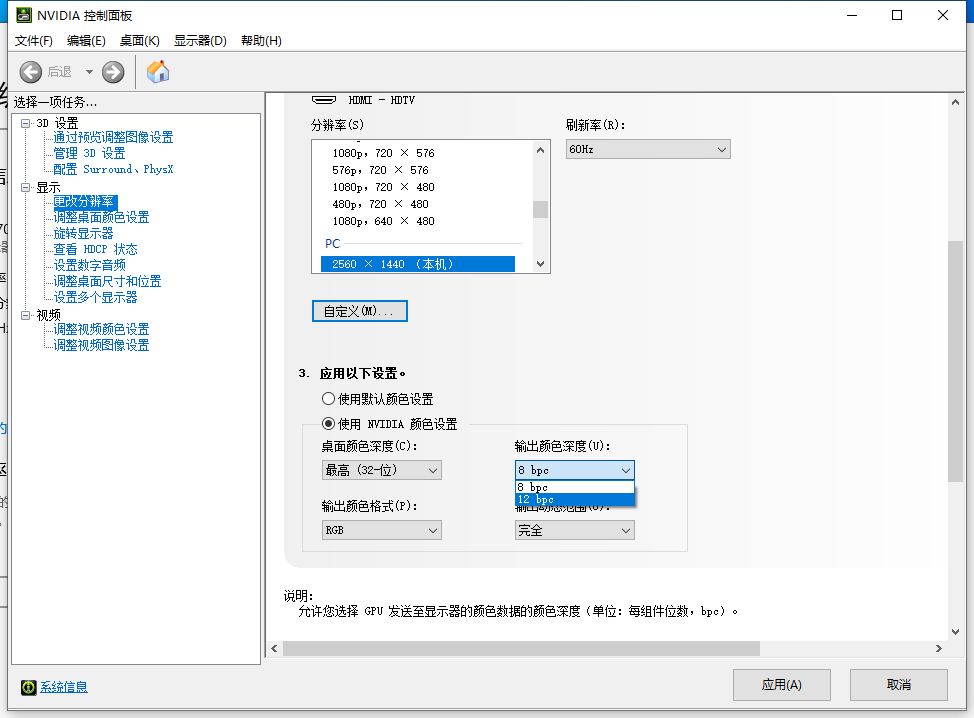
Task: Click the HDMI connector icon
Action: 324,100
